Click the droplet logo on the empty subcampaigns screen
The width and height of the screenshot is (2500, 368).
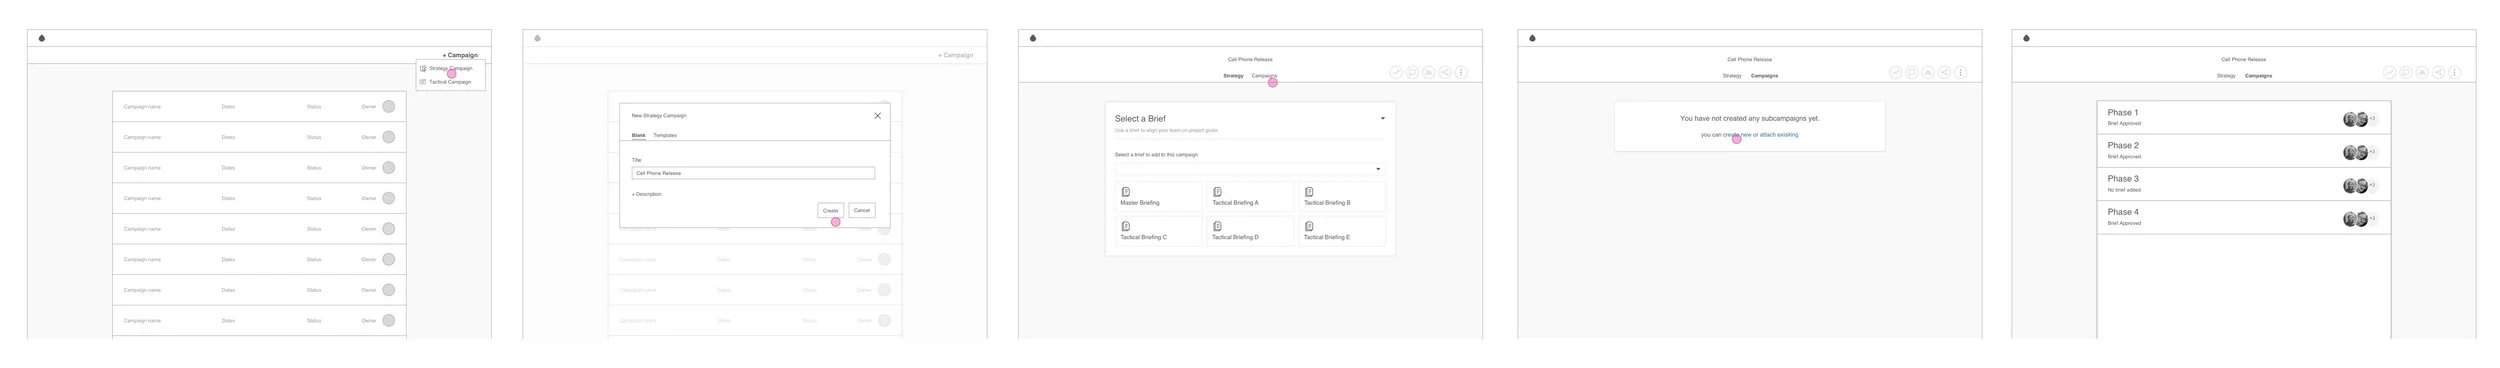1532,39
